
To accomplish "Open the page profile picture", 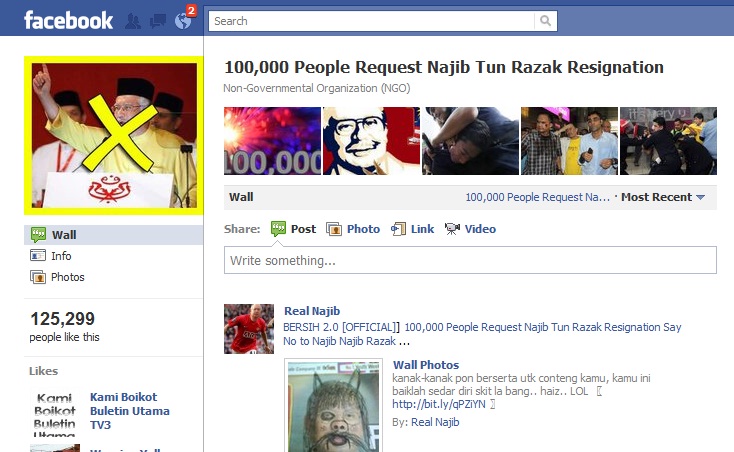I will [114, 136].
